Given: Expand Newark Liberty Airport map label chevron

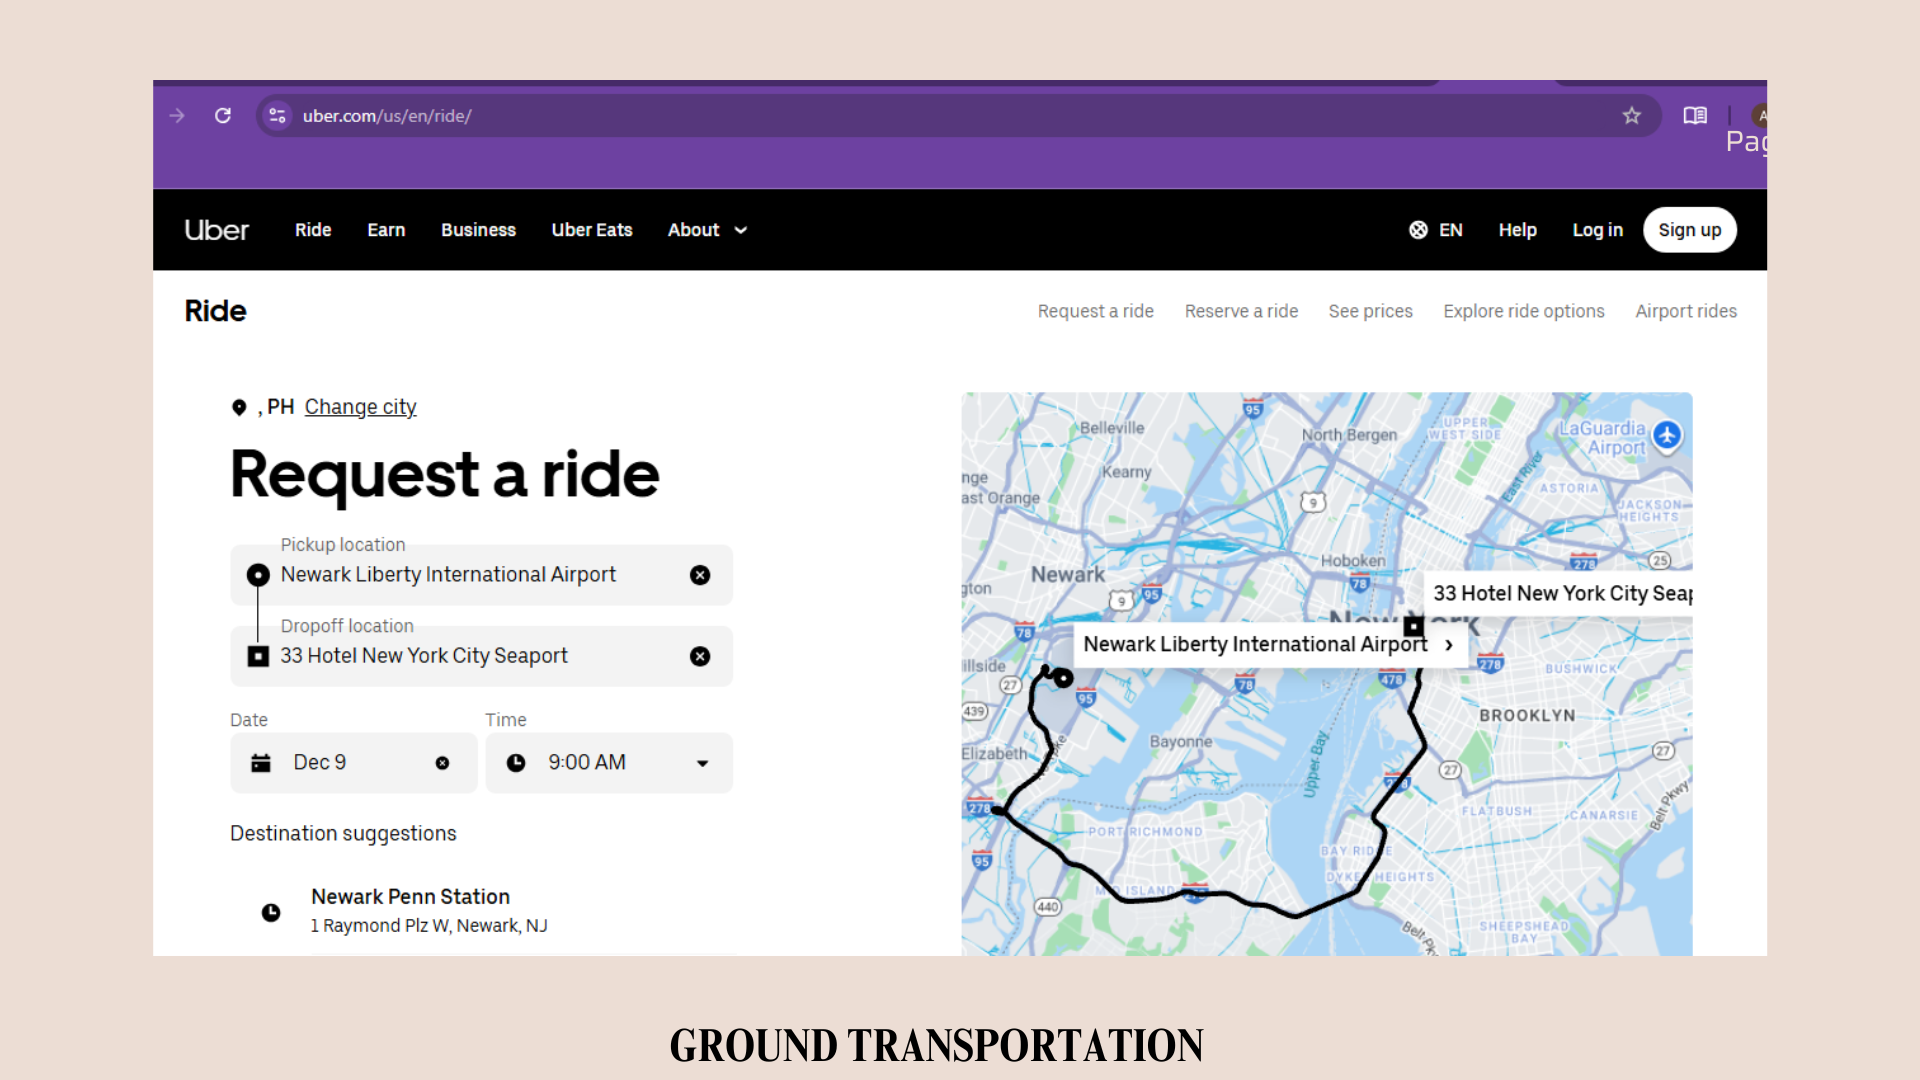Looking at the screenshot, I should [1448, 645].
